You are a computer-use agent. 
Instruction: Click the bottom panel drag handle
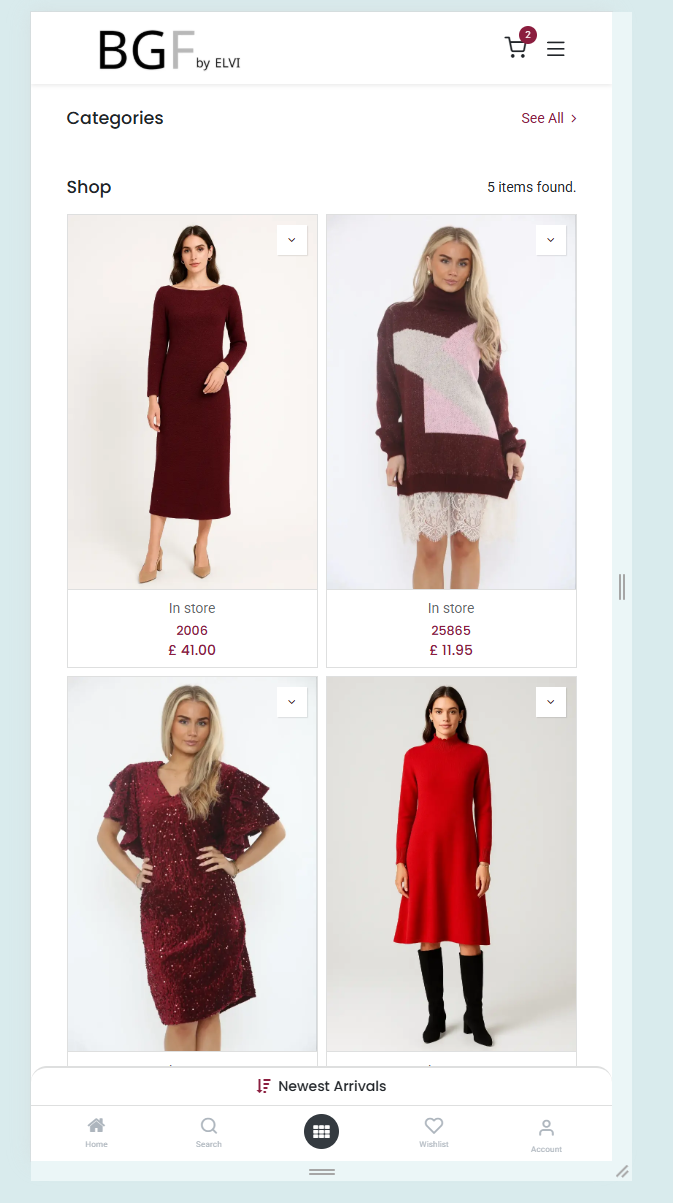(x=321, y=1171)
